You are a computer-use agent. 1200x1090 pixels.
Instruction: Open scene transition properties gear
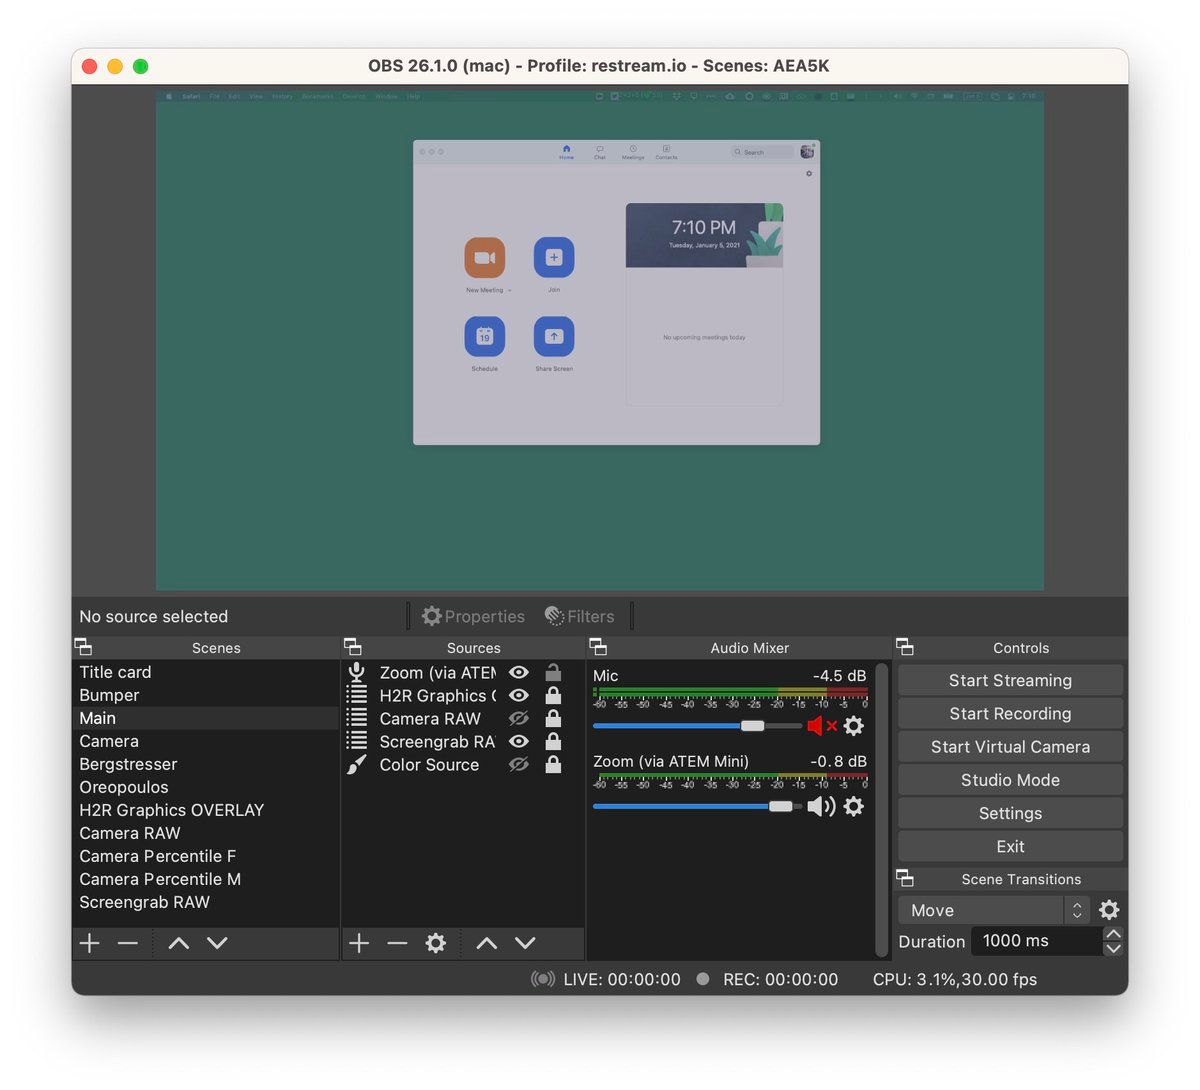pos(1109,910)
